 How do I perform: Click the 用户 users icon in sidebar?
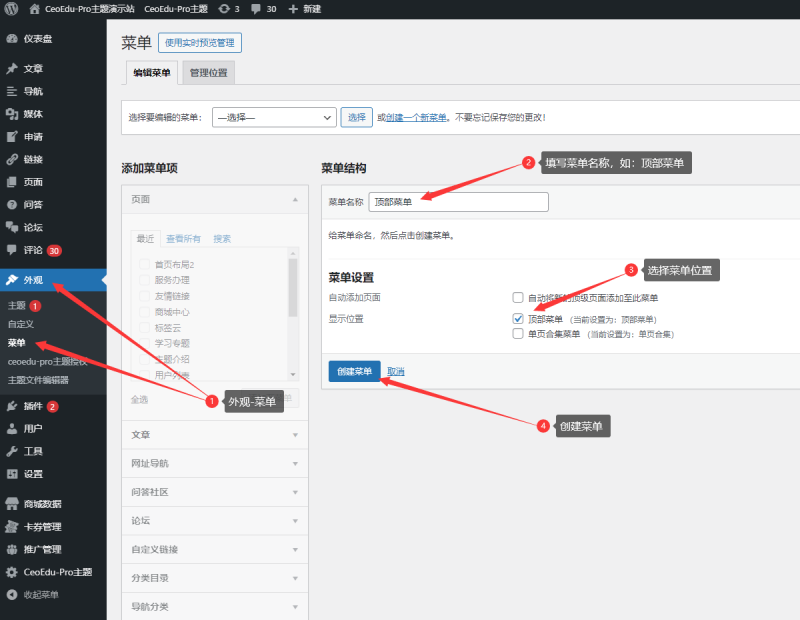(12, 429)
